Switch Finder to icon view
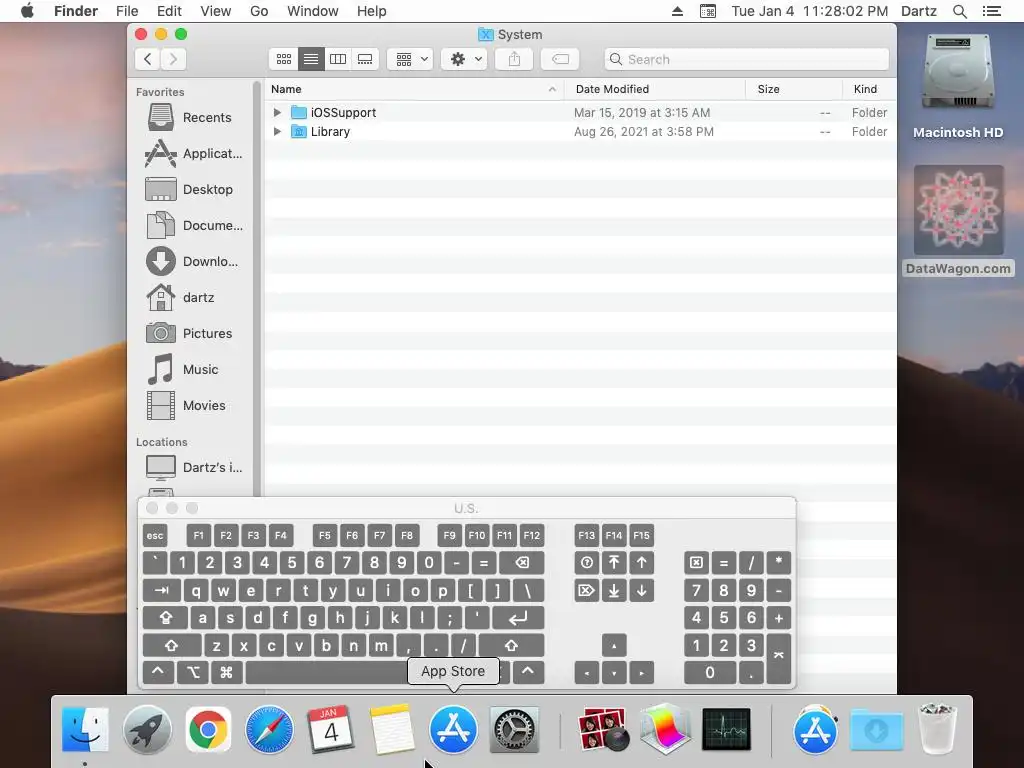The width and height of the screenshot is (1024, 768). (283, 59)
